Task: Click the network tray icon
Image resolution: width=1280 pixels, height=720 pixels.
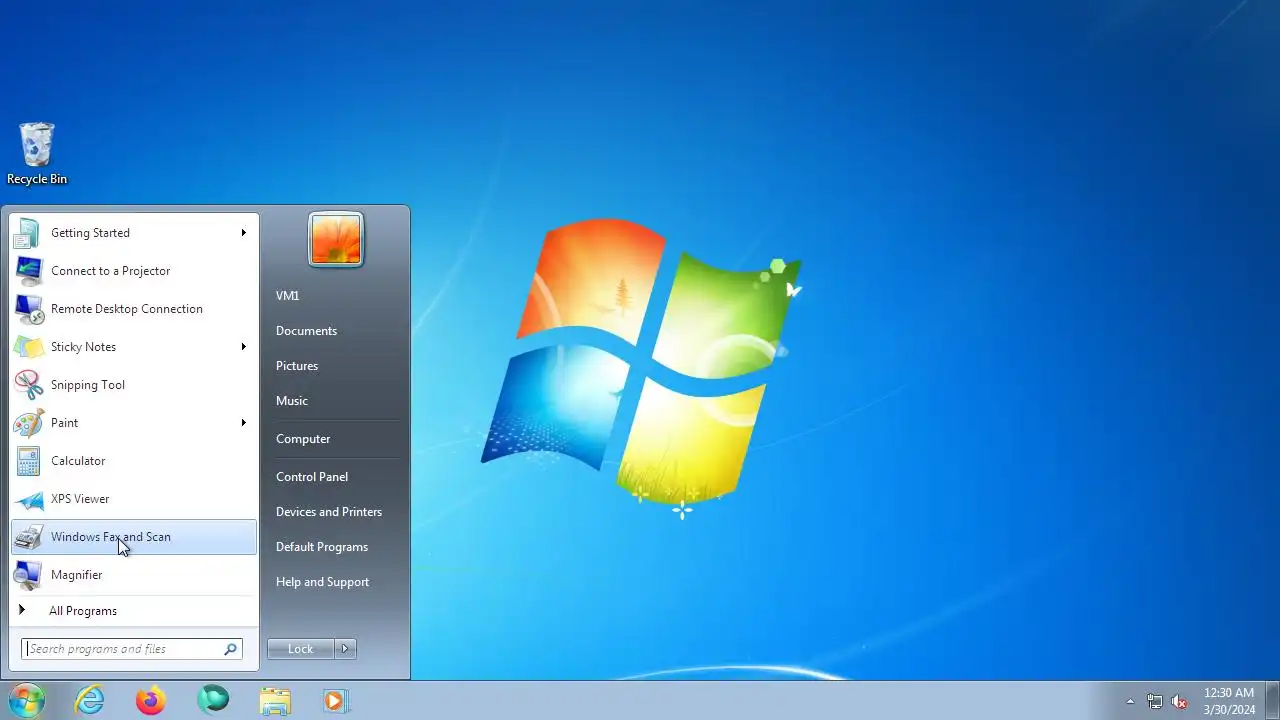Action: 1155,701
